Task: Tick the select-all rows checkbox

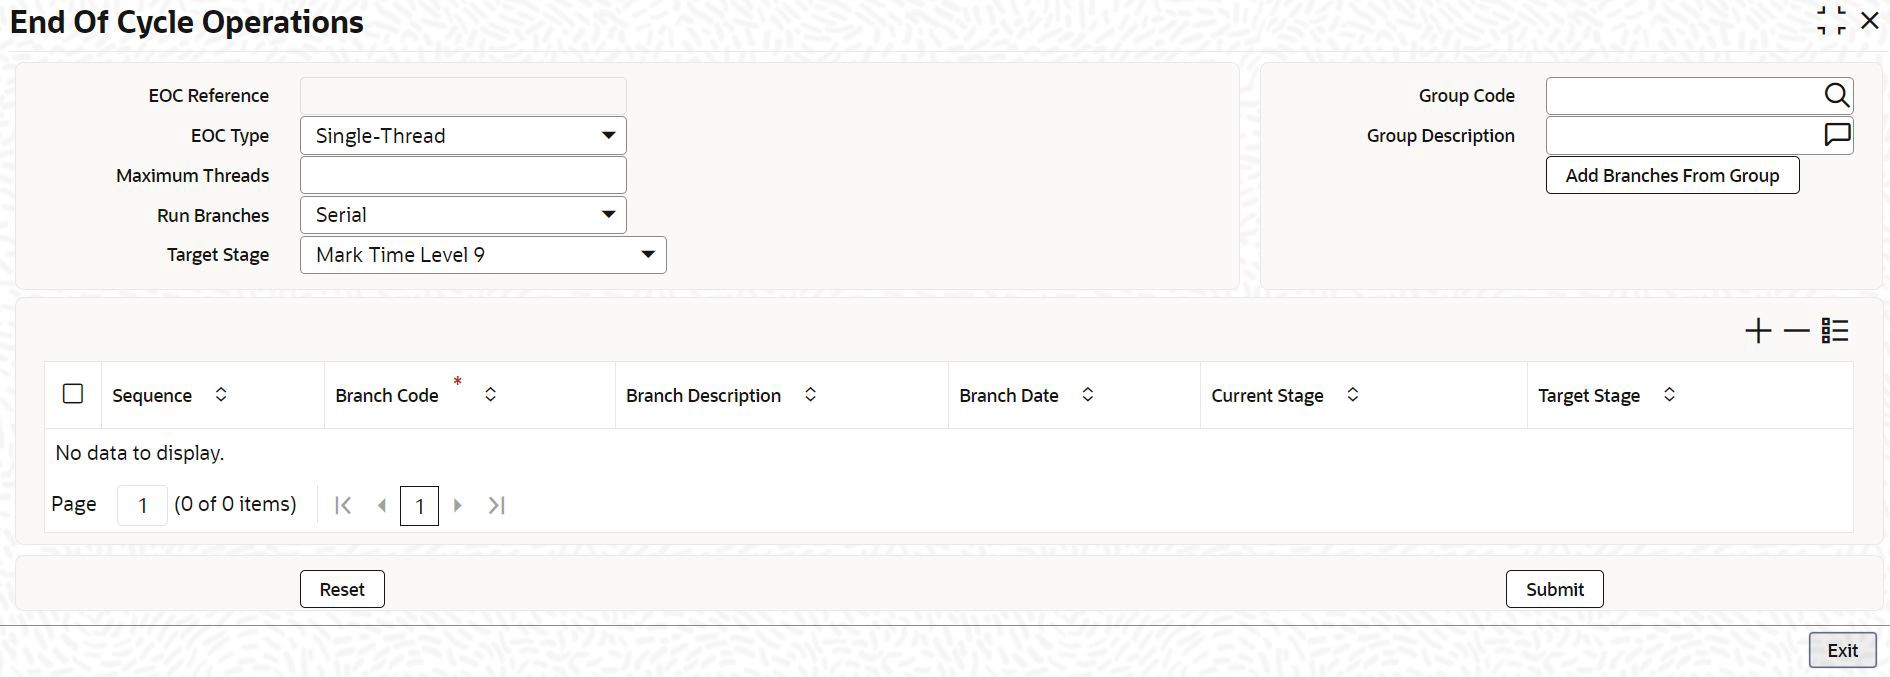Action: 73,394
